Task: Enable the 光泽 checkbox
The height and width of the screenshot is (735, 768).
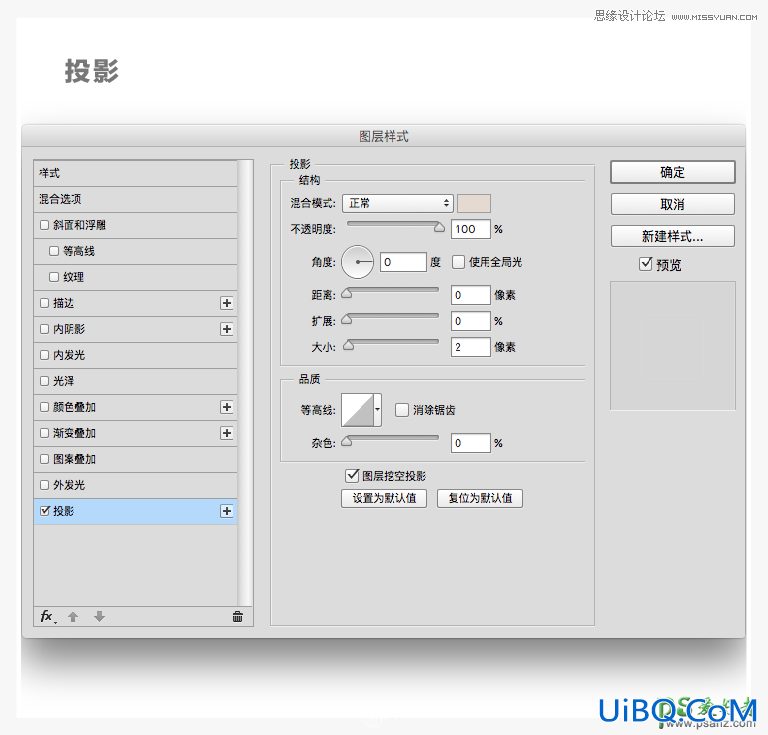Action: pyautogui.click(x=45, y=381)
